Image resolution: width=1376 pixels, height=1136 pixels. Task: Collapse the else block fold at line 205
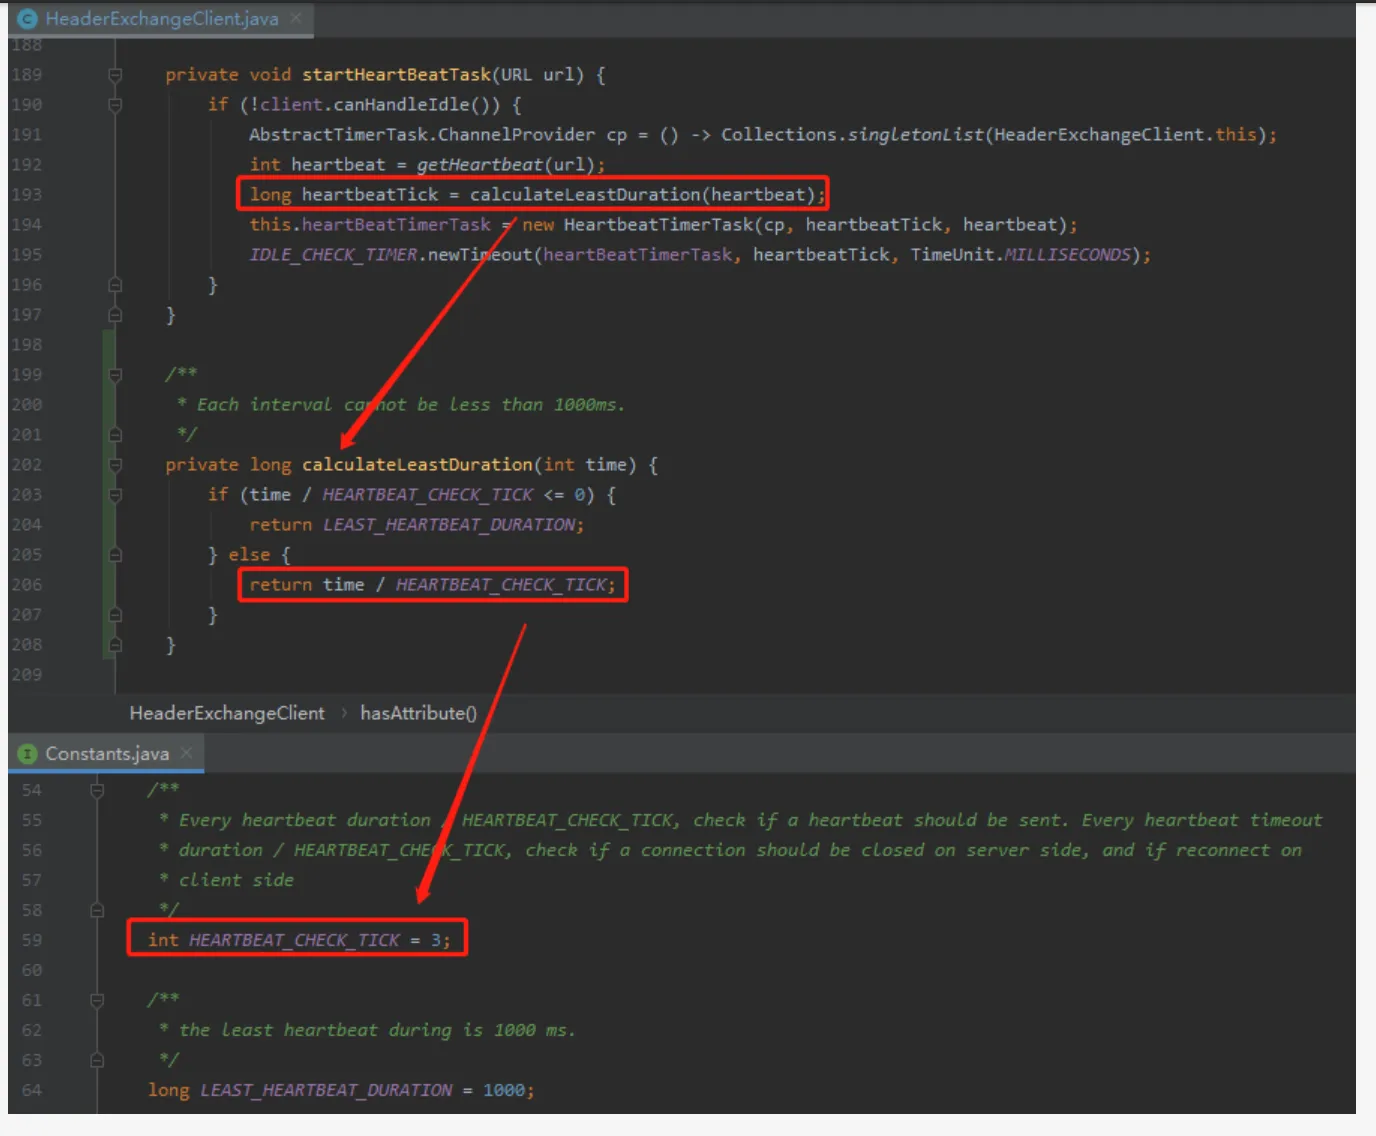pyautogui.click(x=115, y=555)
